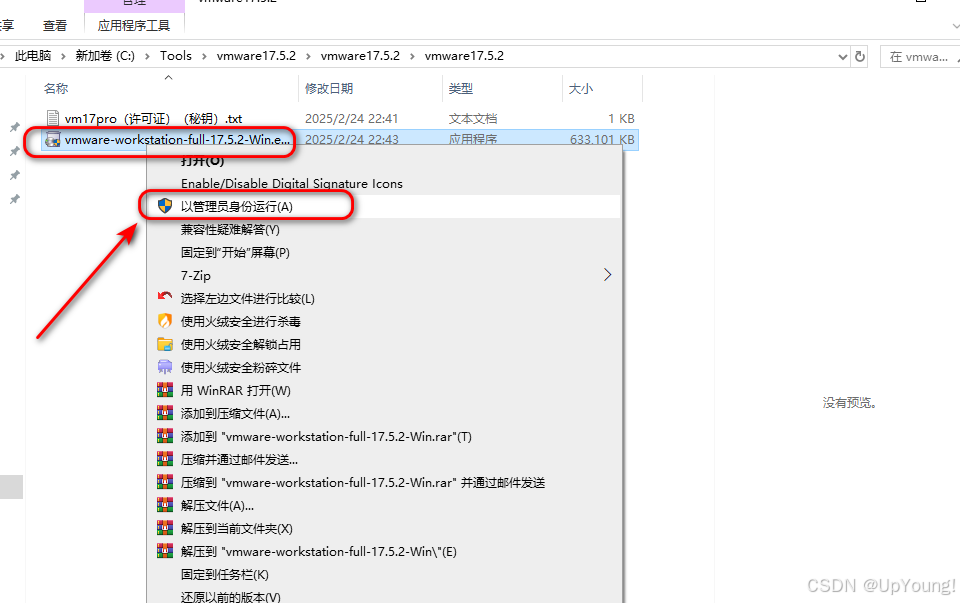
Task: Go to 新加卷 (C:) in the breadcrumb
Action: coord(105,56)
